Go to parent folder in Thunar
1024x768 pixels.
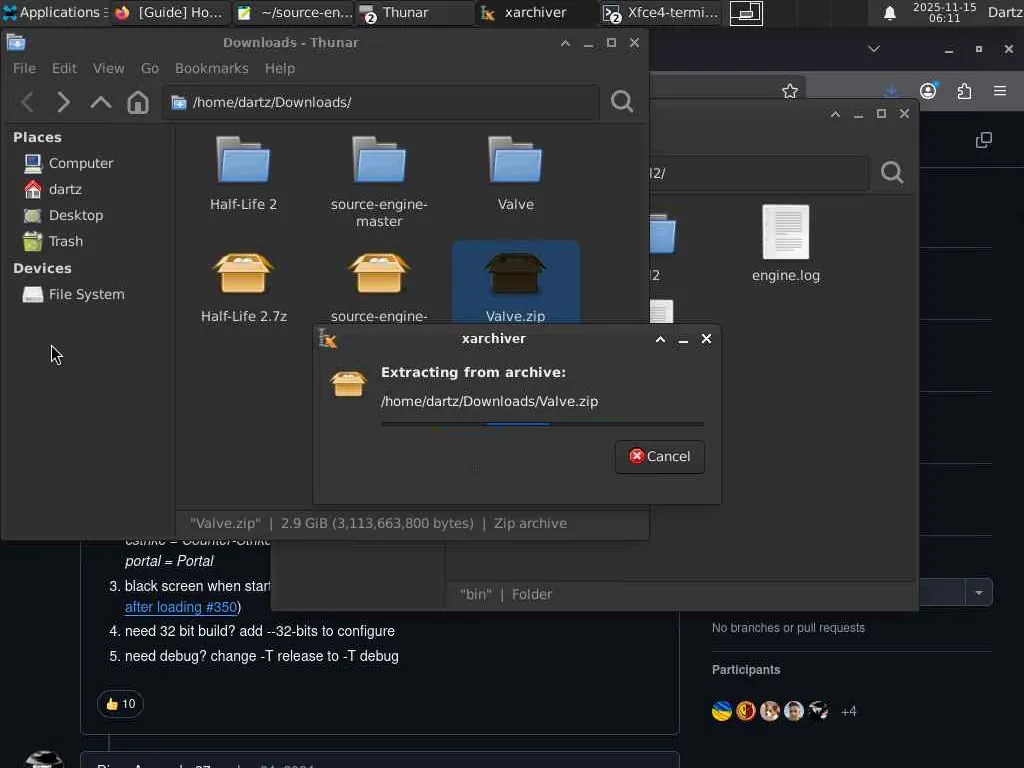[x=101, y=103]
